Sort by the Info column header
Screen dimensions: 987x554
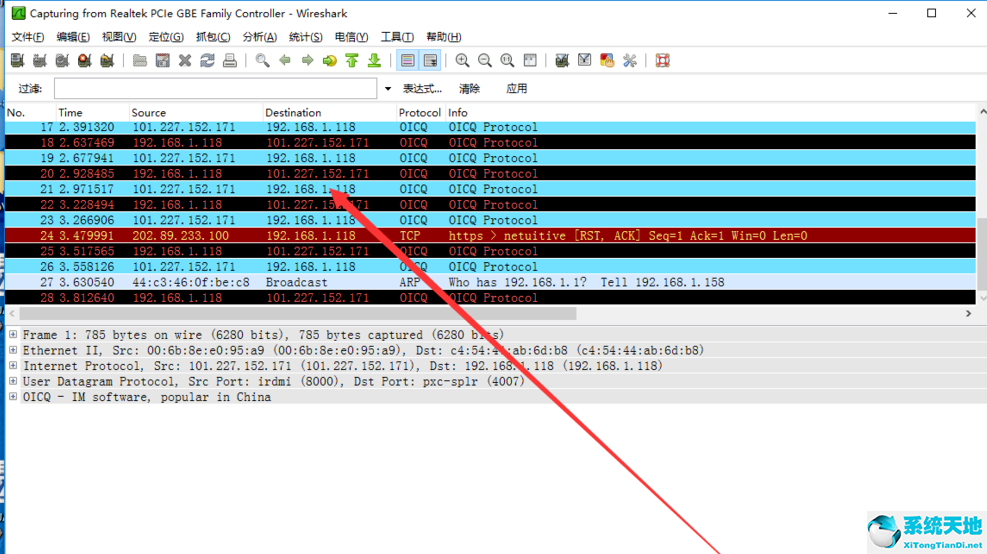pyautogui.click(x=711, y=113)
